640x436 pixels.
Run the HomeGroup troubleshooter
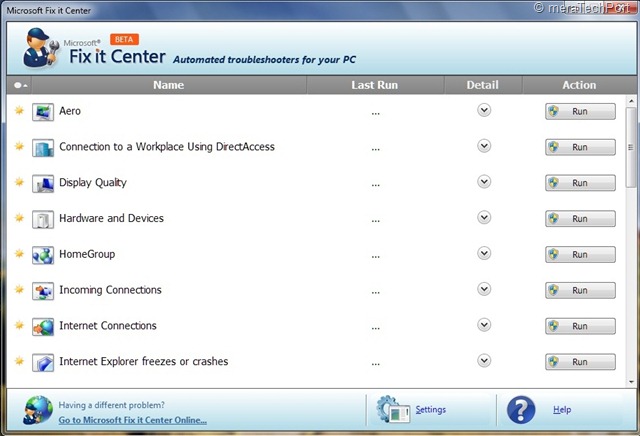click(x=580, y=255)
